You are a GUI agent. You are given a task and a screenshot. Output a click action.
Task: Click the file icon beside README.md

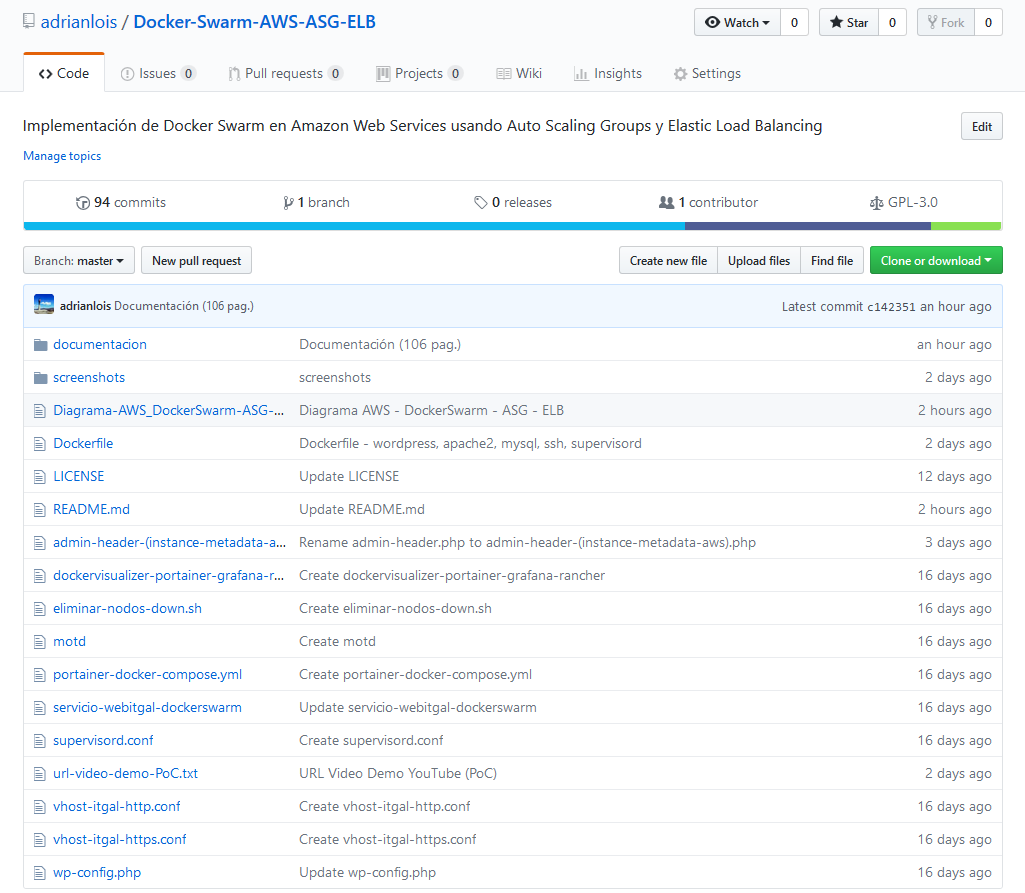click(40, 510)
